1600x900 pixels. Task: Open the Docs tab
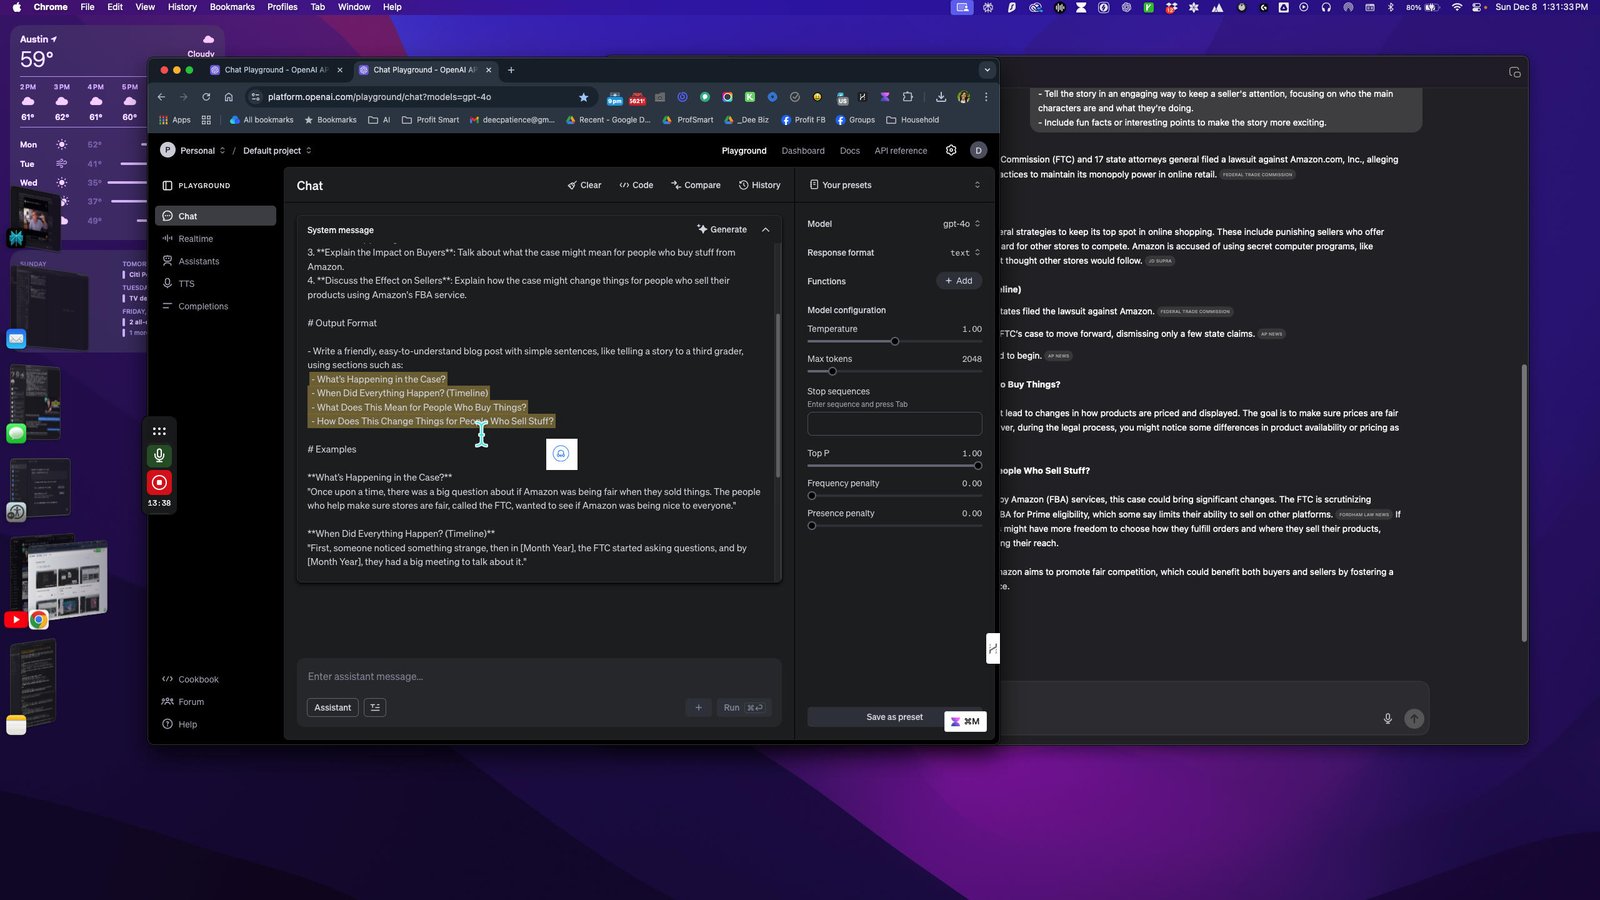(x=850, y=151)
